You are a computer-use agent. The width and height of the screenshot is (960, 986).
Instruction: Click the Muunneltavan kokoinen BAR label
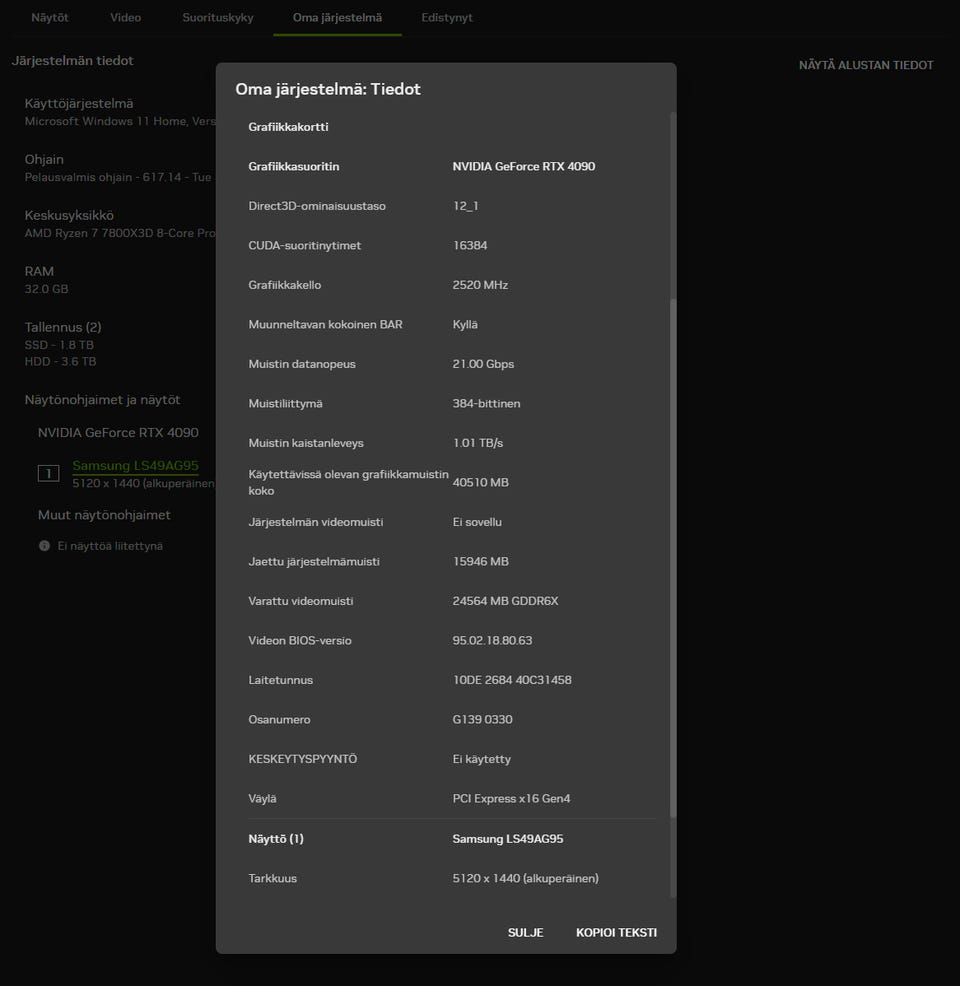[x=325, y=324]
